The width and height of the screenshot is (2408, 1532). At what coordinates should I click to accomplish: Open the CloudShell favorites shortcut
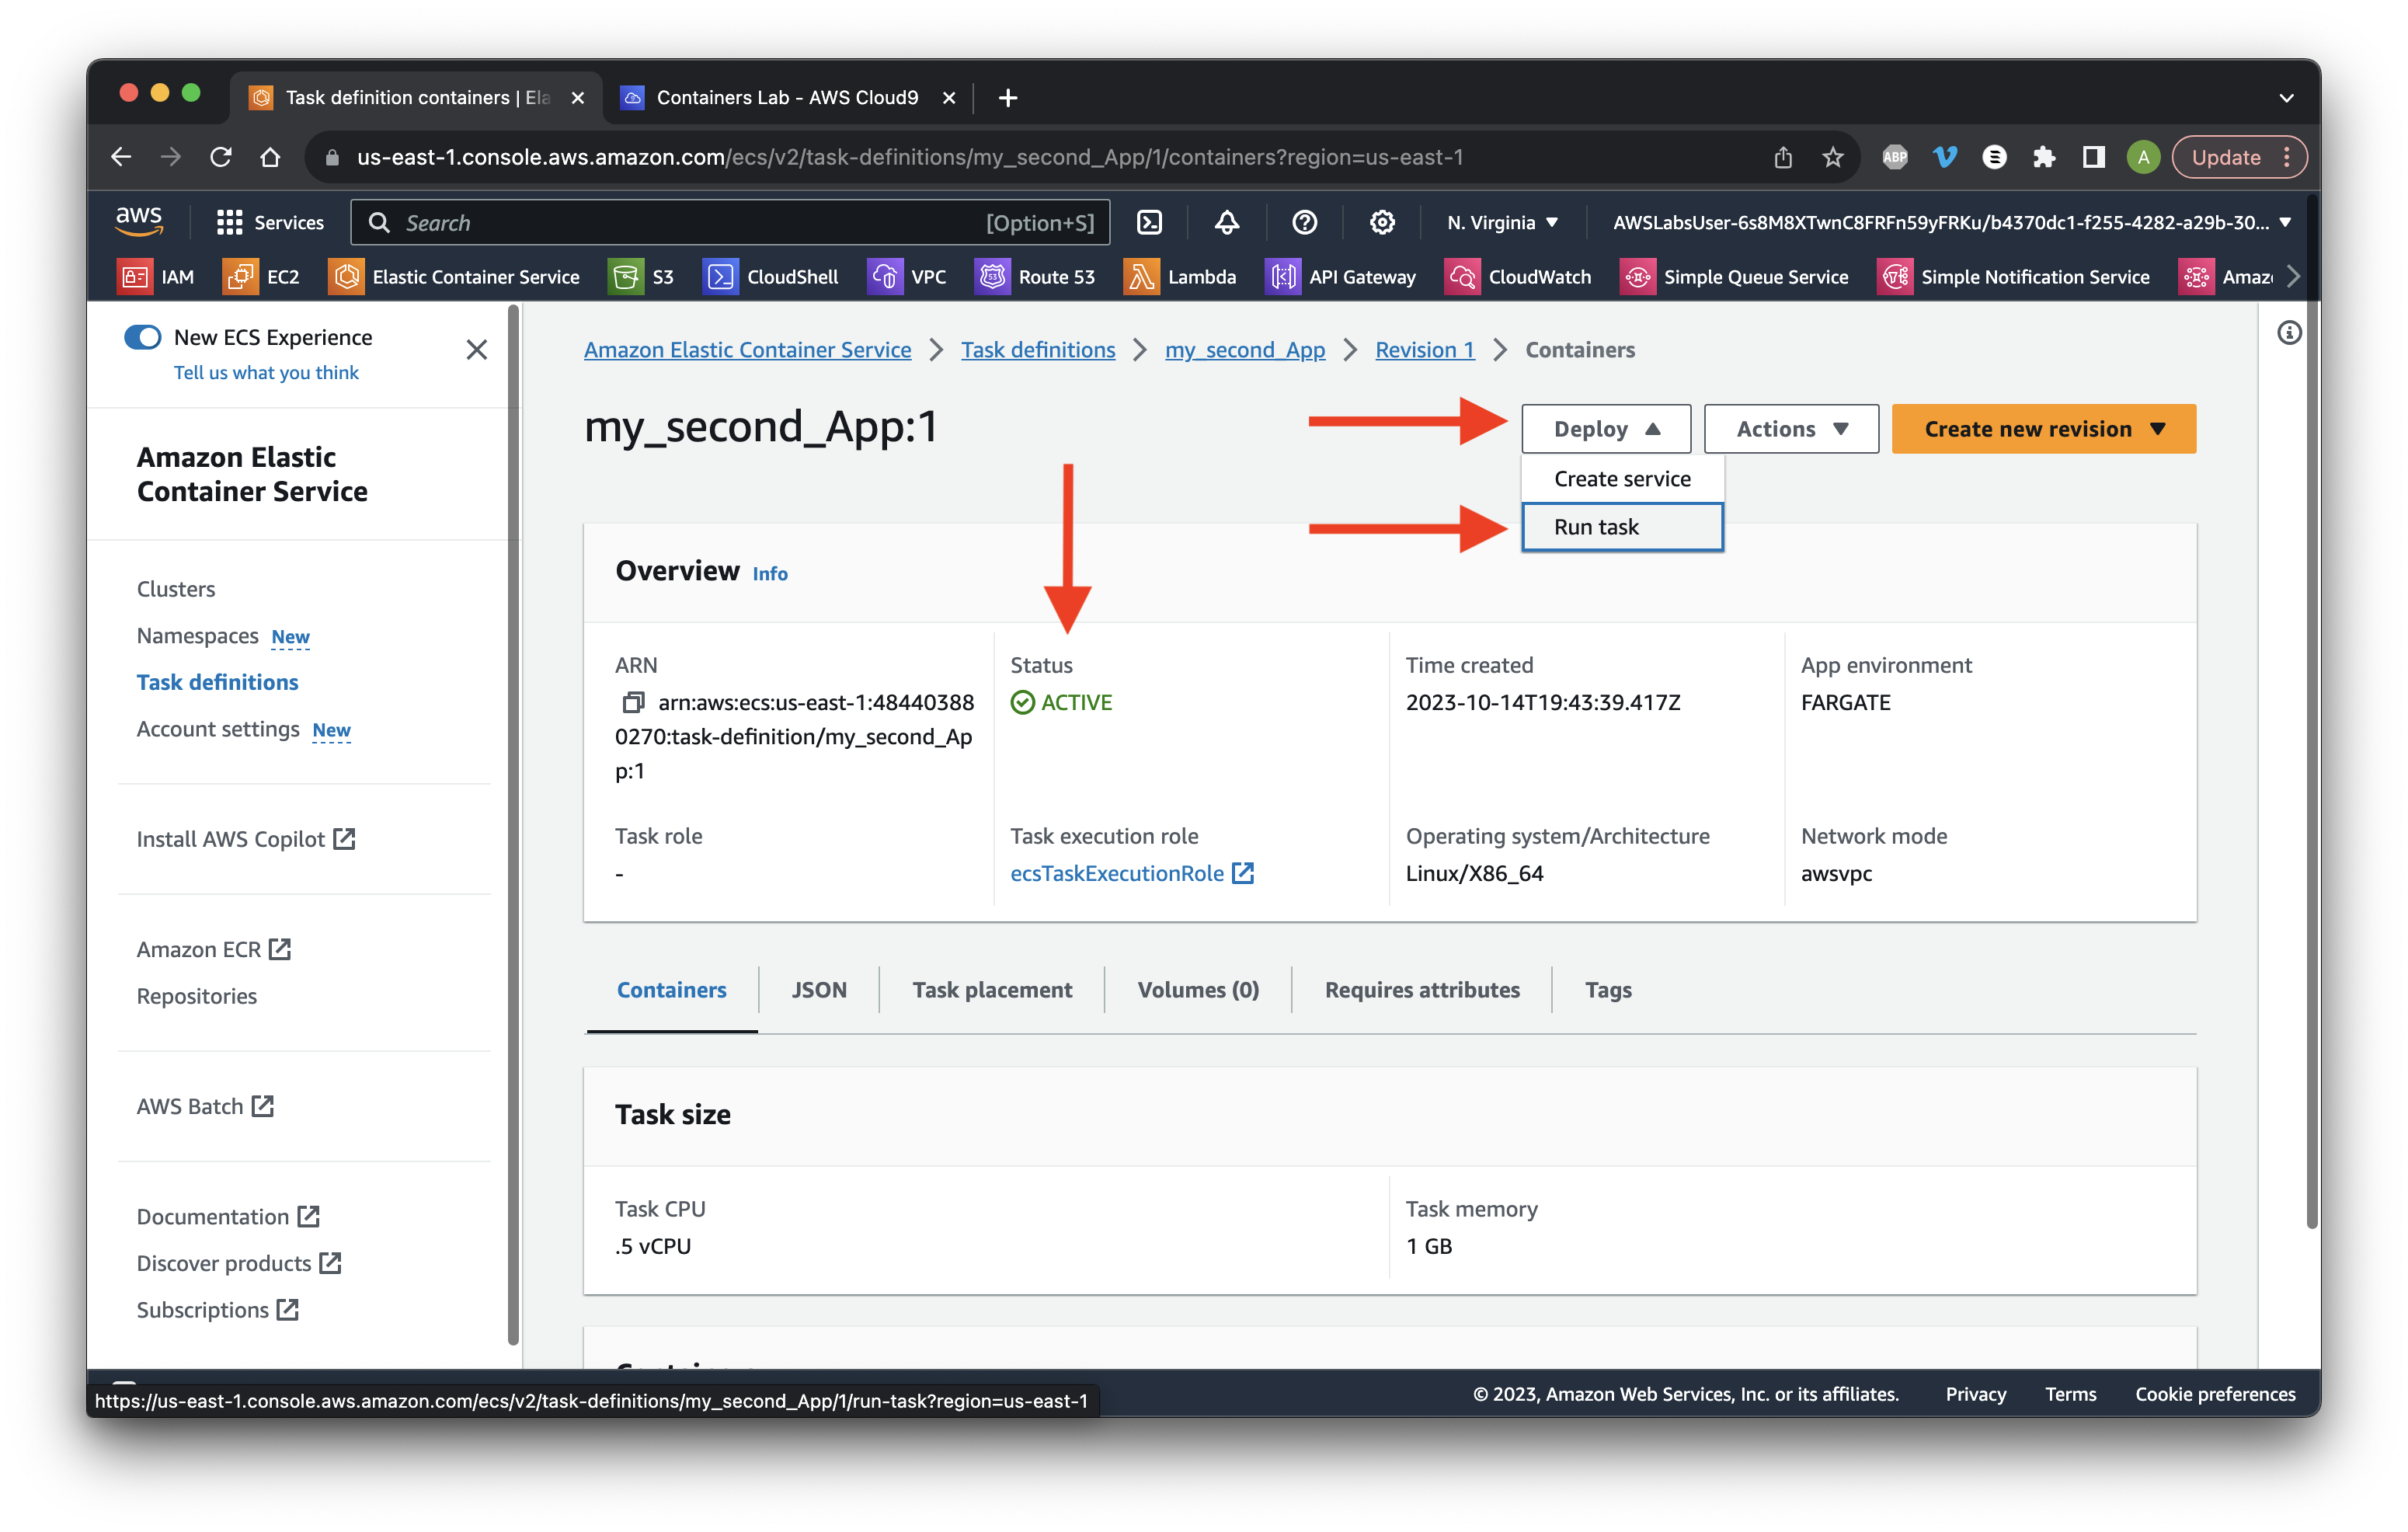click(771, 277)
